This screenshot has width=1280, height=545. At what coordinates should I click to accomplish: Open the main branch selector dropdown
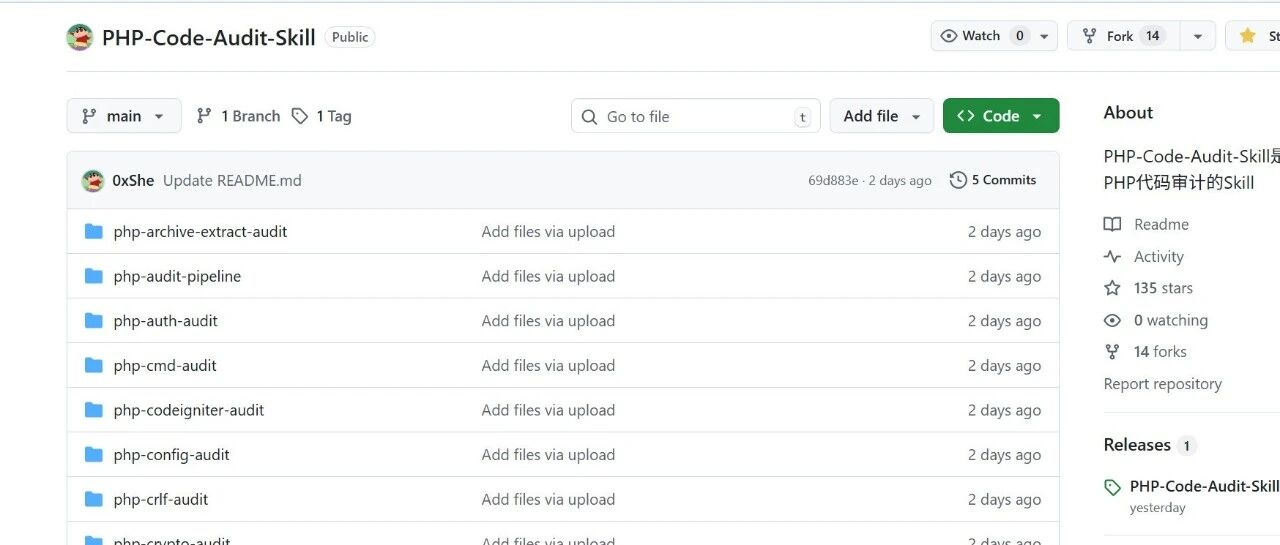[124, 116]
